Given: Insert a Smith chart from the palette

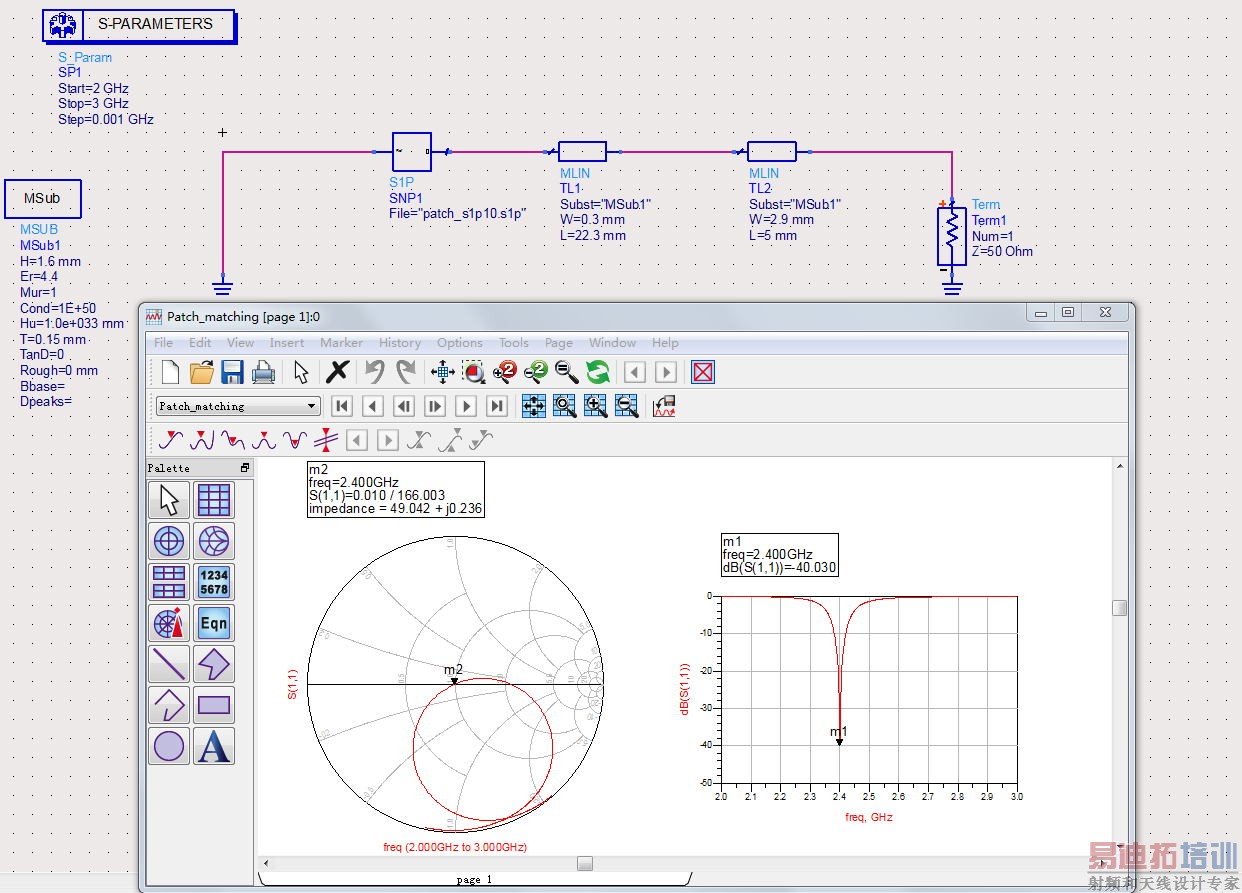Looking at the screenshot, I should 214,541.
